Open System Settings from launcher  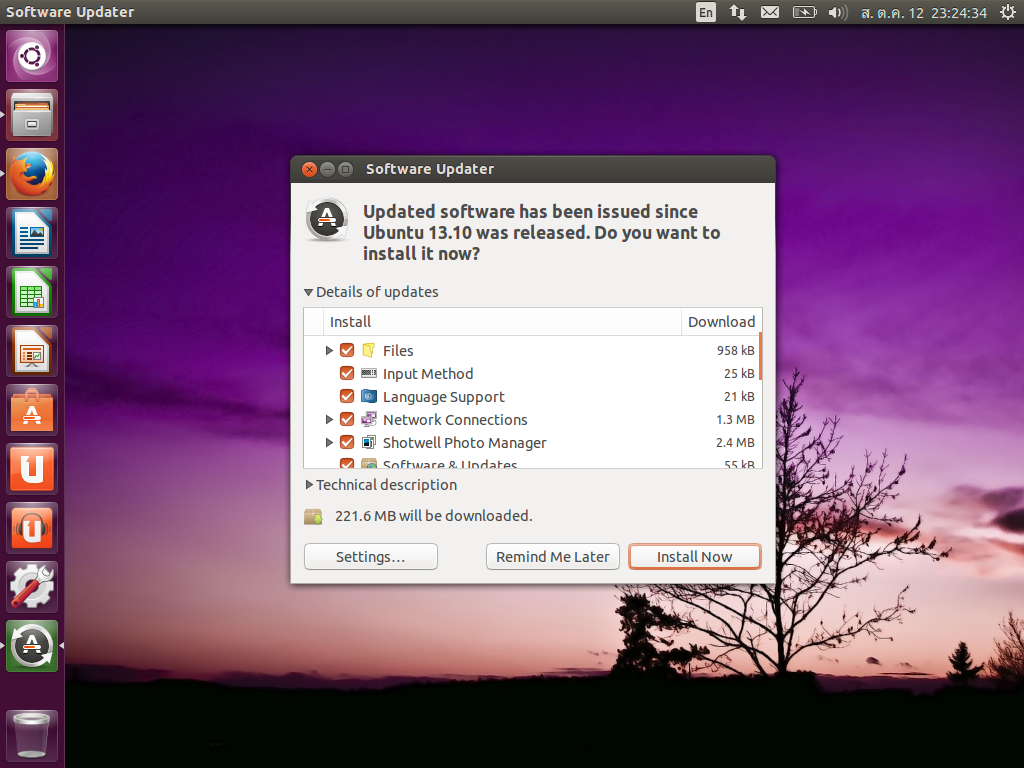pyautogui.click(x=32, y=587)
